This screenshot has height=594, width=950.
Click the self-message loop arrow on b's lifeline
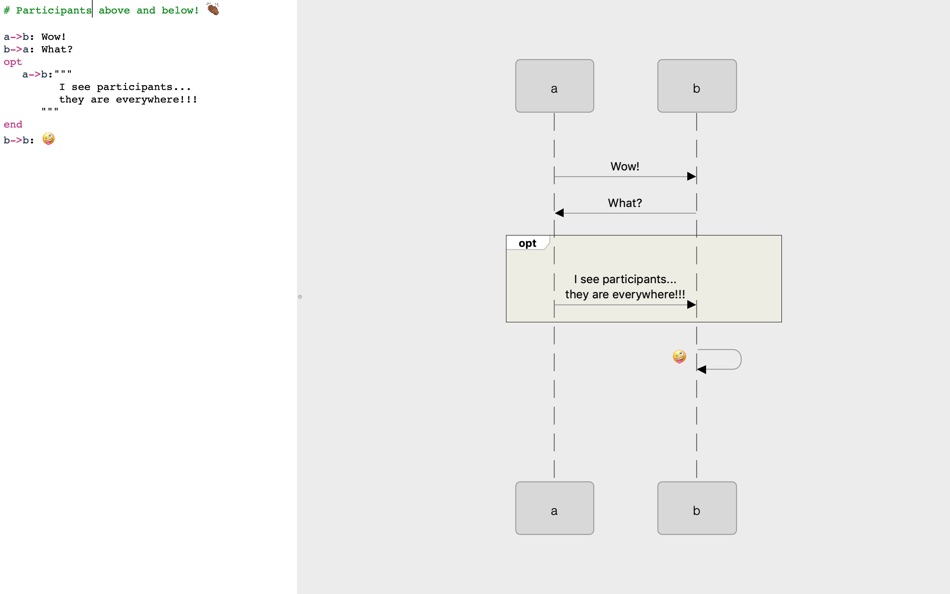tap(719, 359)
